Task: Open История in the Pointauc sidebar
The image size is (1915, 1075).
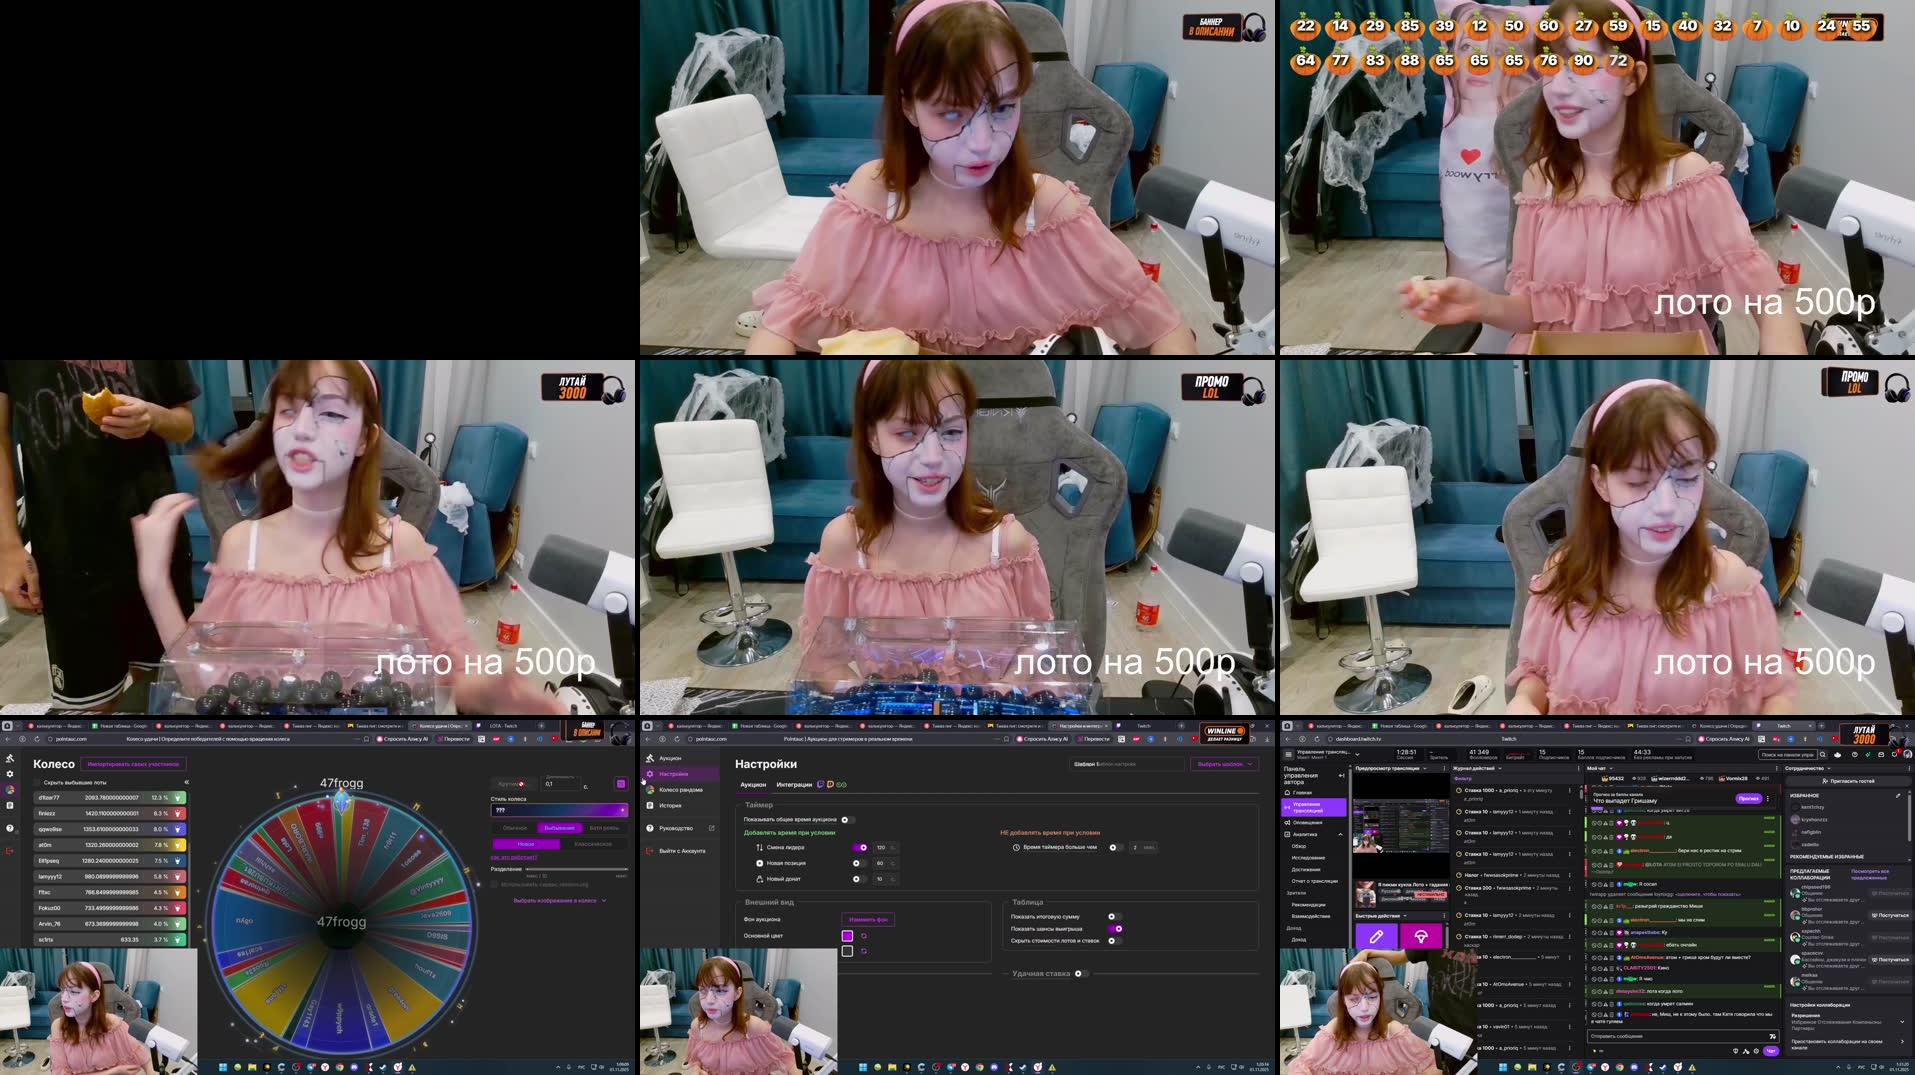Action: click(670, 806)
